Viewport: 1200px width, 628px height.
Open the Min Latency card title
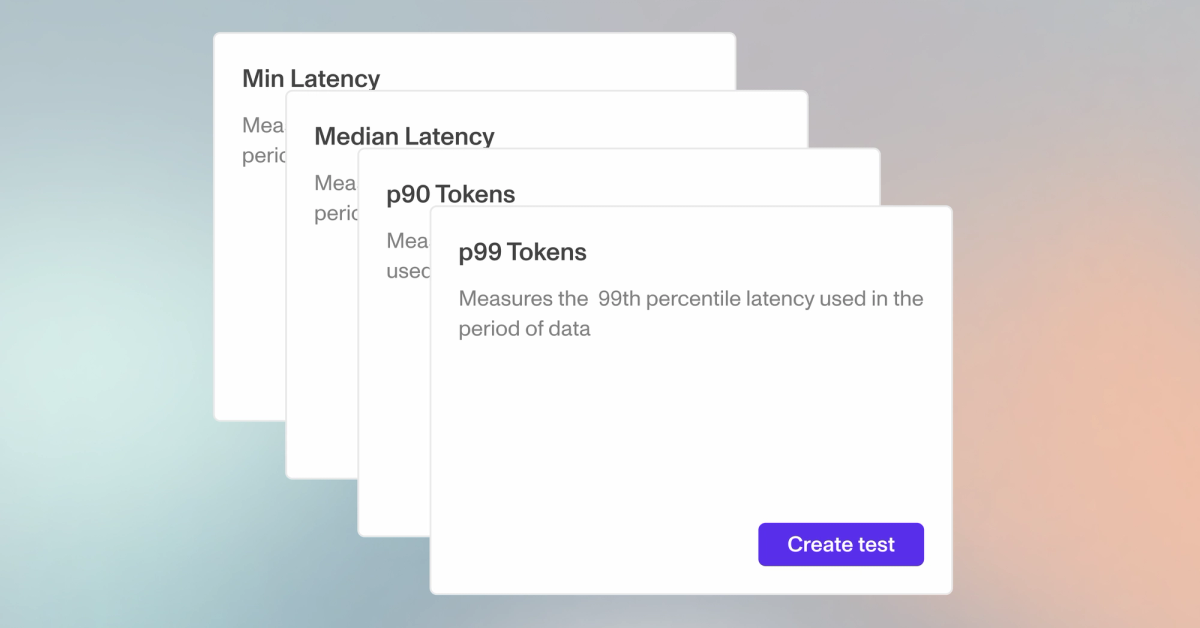[x=311, y=78]
